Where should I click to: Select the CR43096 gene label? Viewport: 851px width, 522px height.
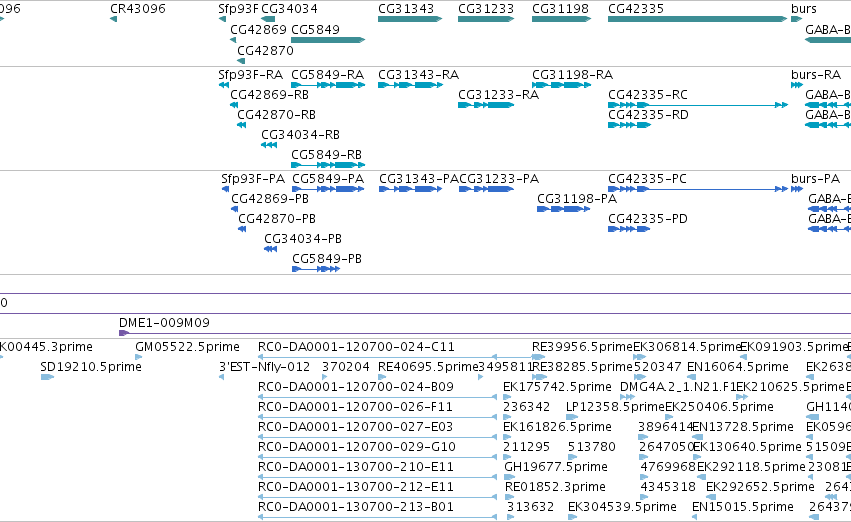[x=138, y=9]
